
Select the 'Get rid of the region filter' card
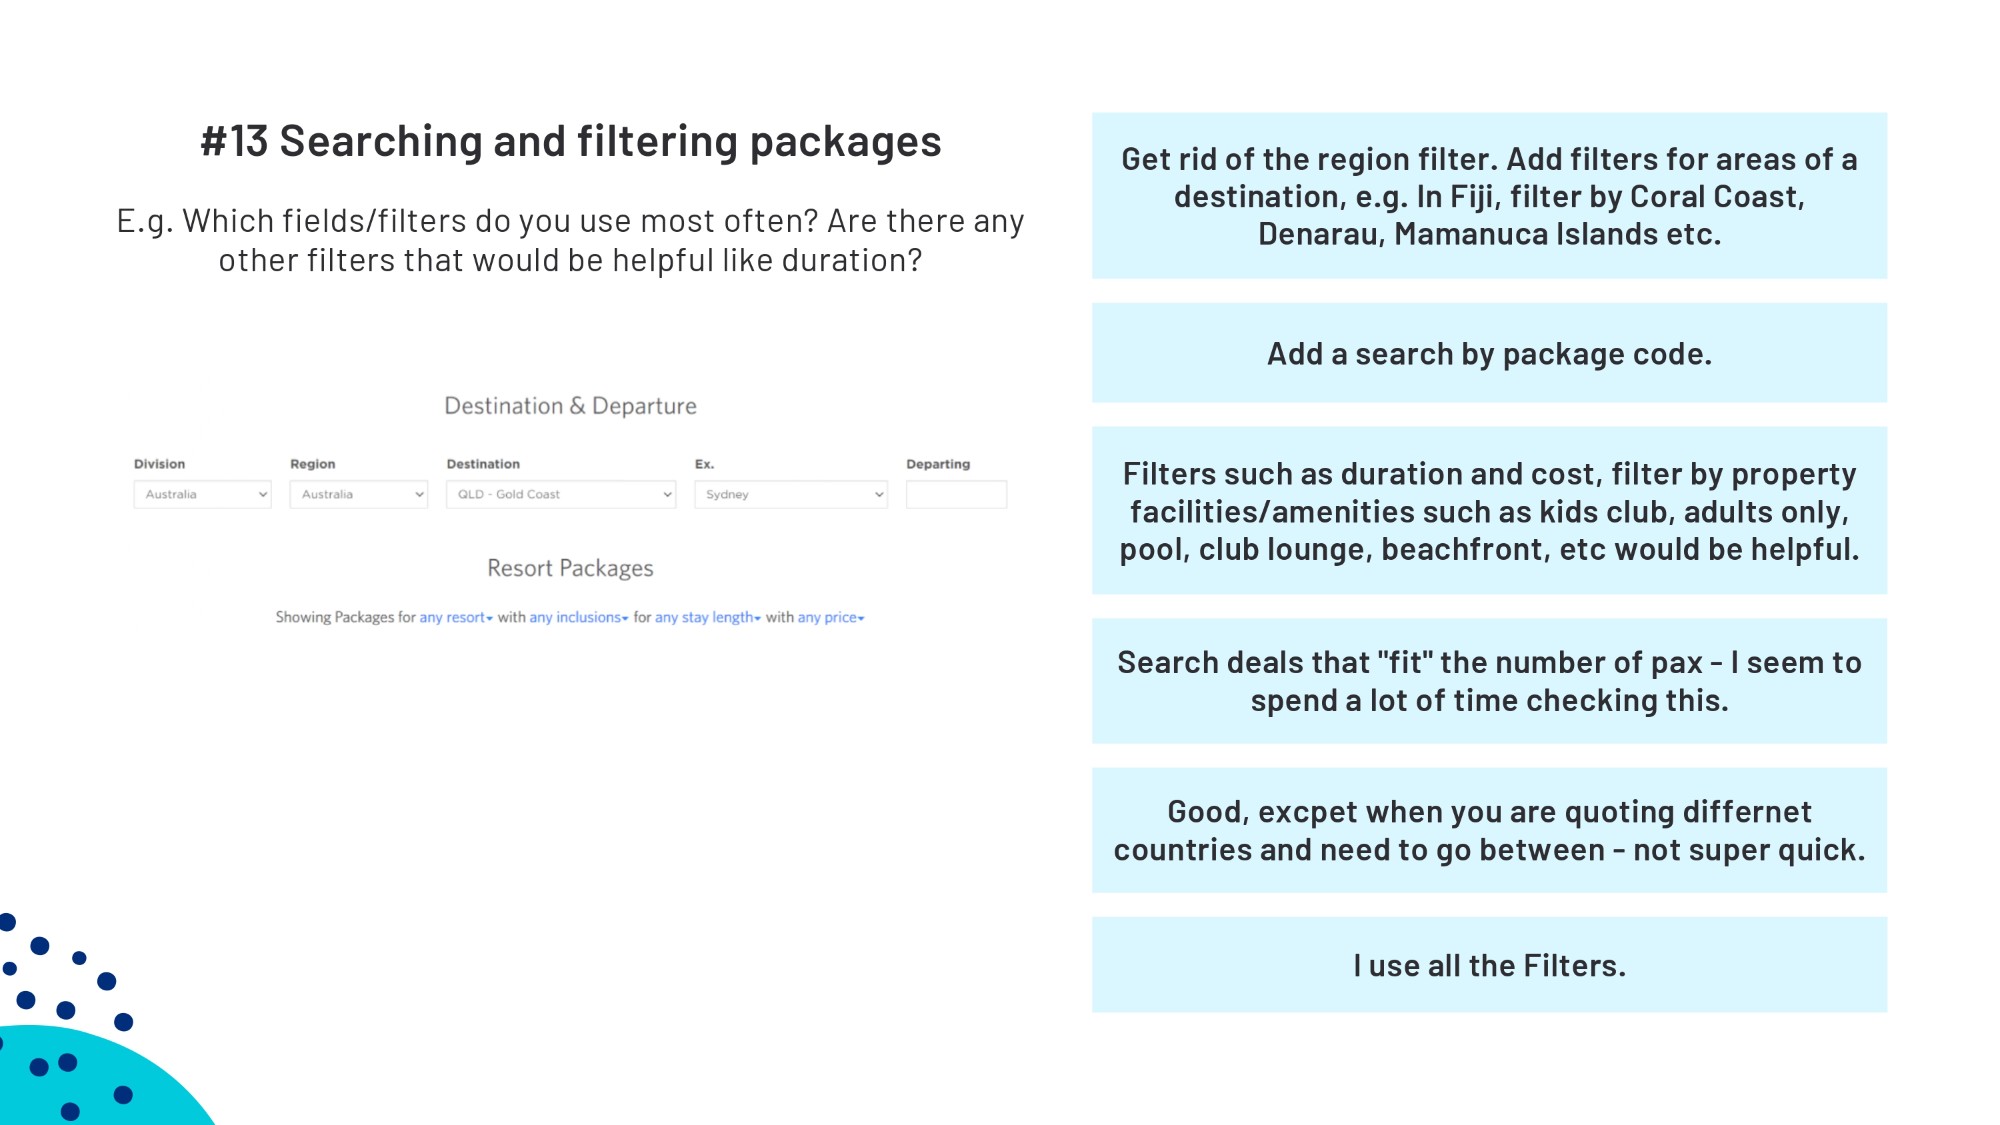pos(1489,196)
